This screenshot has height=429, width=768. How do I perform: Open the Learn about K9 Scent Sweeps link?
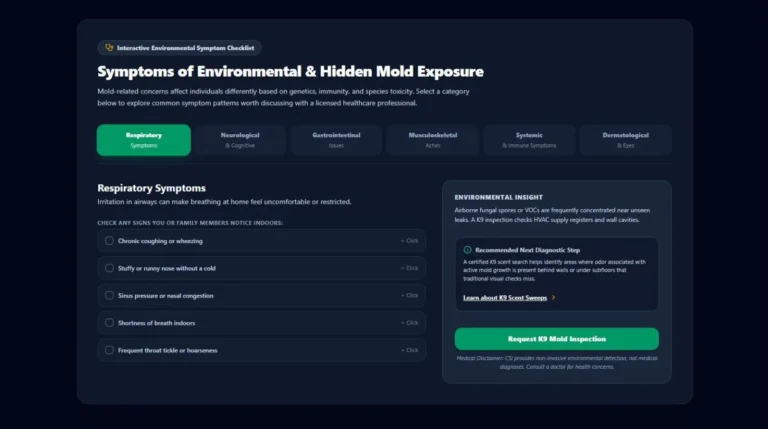[505, 297]
